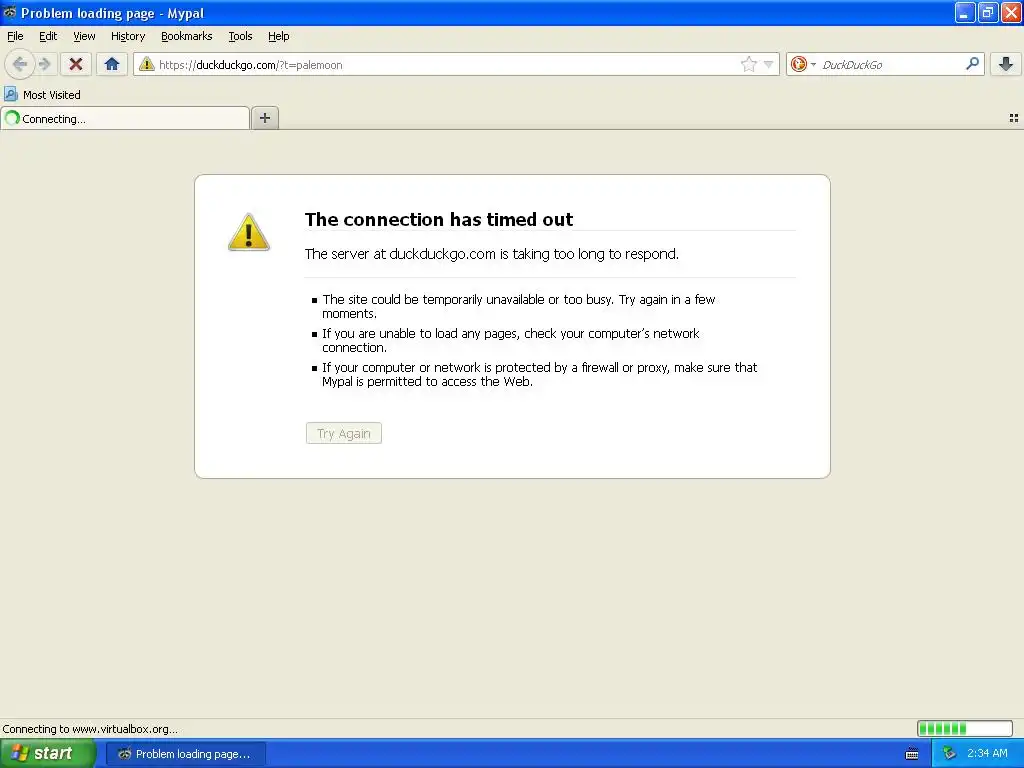The image size is (1024, 768).
Task: Click the Back navigation arrow
Action: [20, 64]
